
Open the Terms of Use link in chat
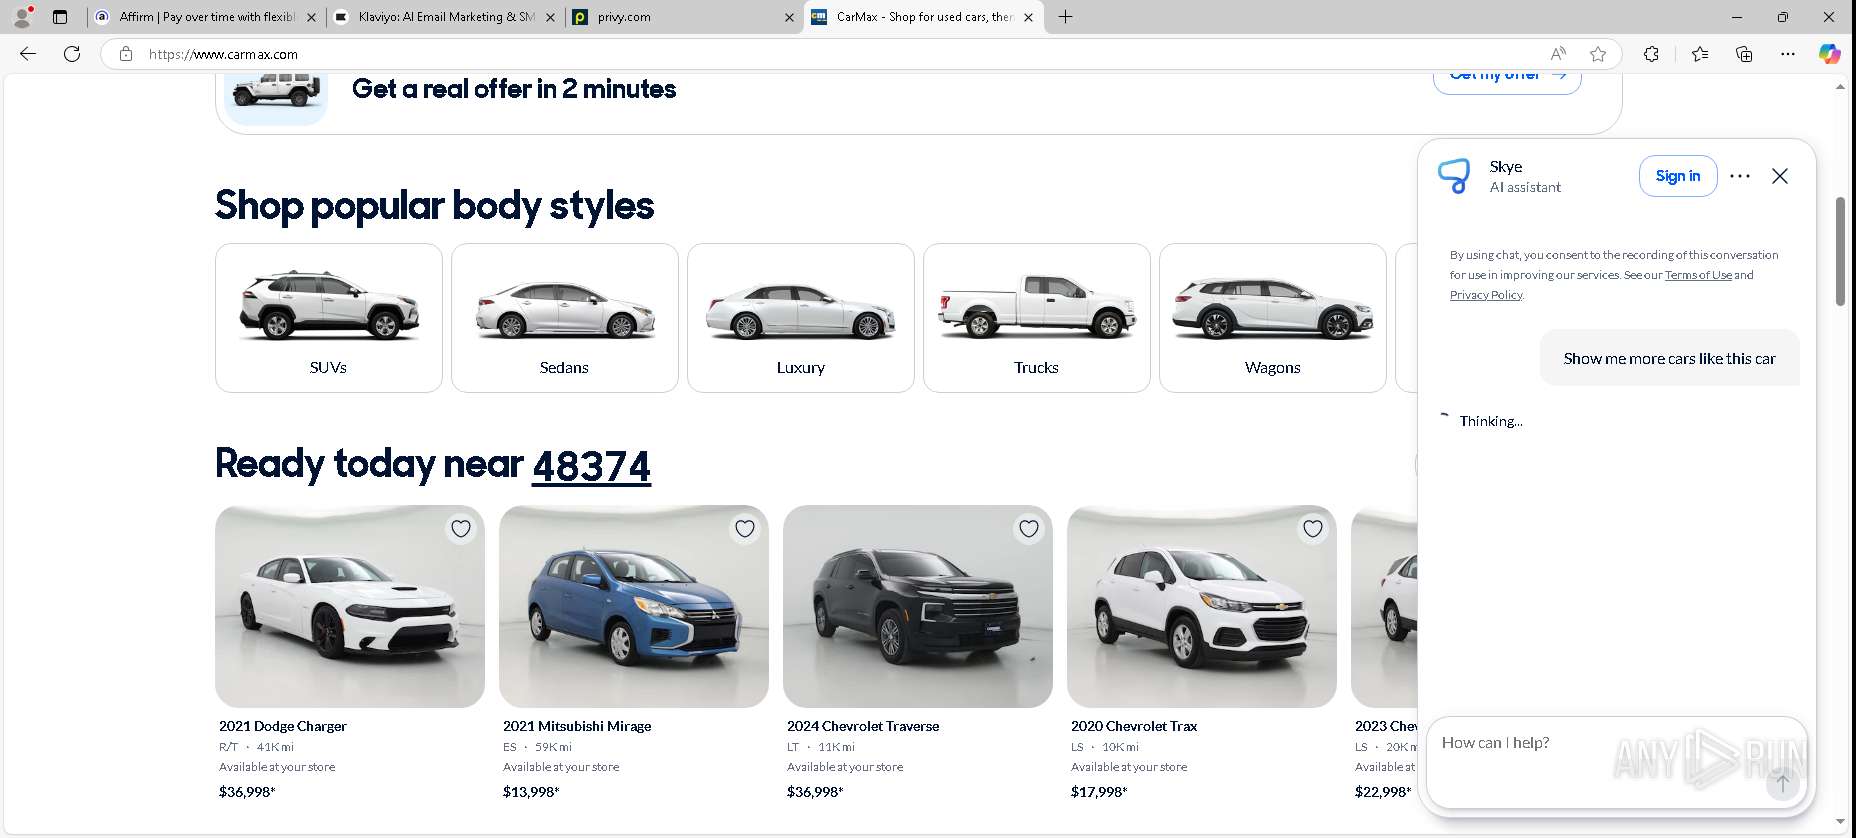[x=1698, y=275]
